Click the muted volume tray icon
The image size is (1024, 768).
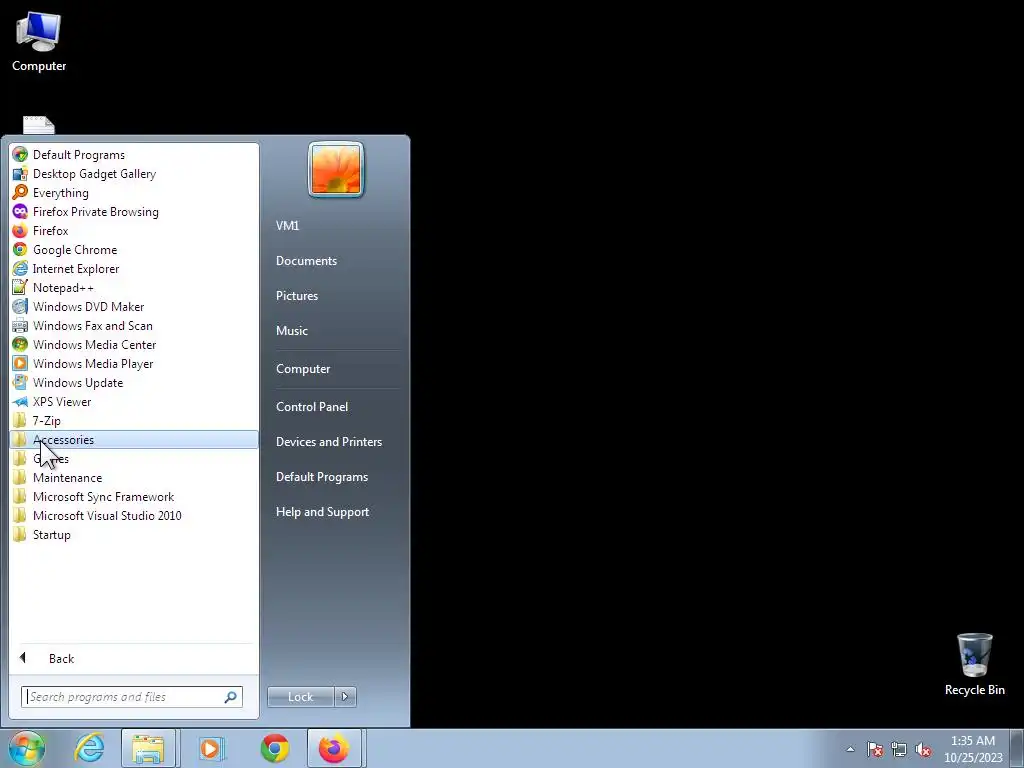923,749
